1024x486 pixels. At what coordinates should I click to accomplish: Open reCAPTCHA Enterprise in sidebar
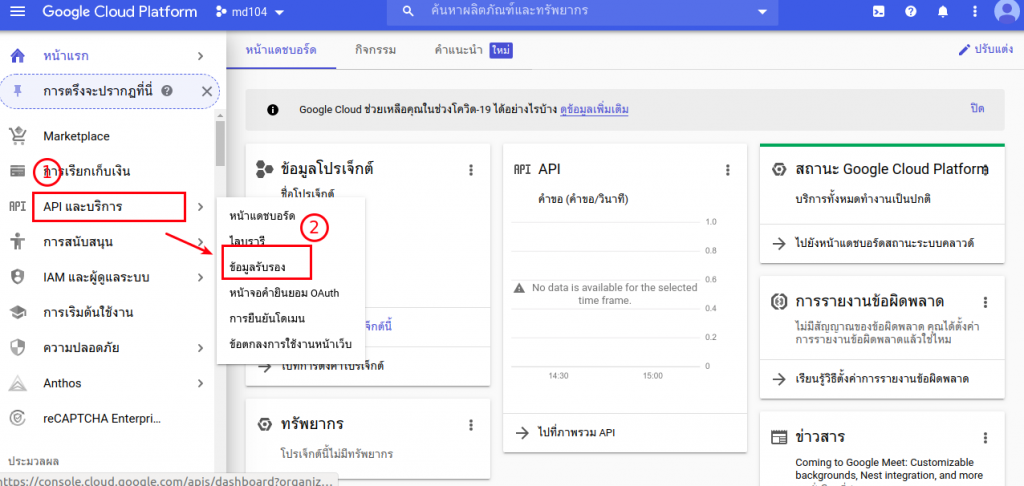102,418
